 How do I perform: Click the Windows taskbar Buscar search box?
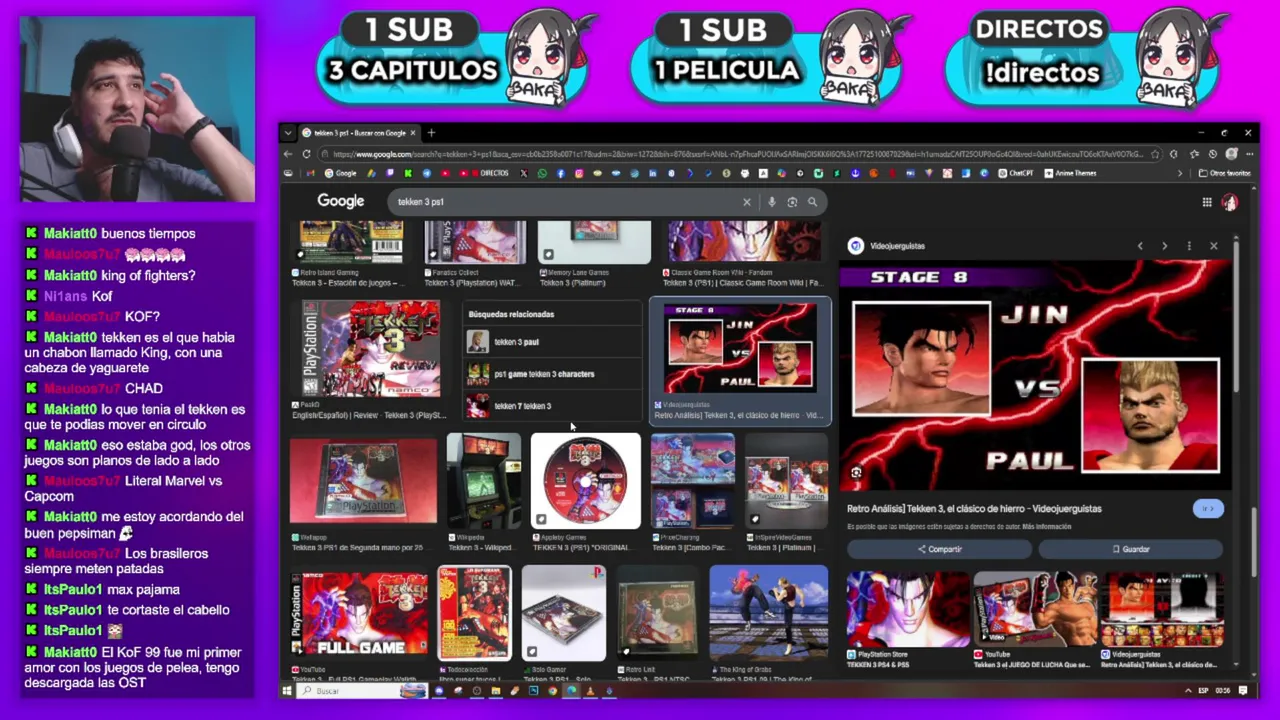pyautogui.click(x=365, y=691)
